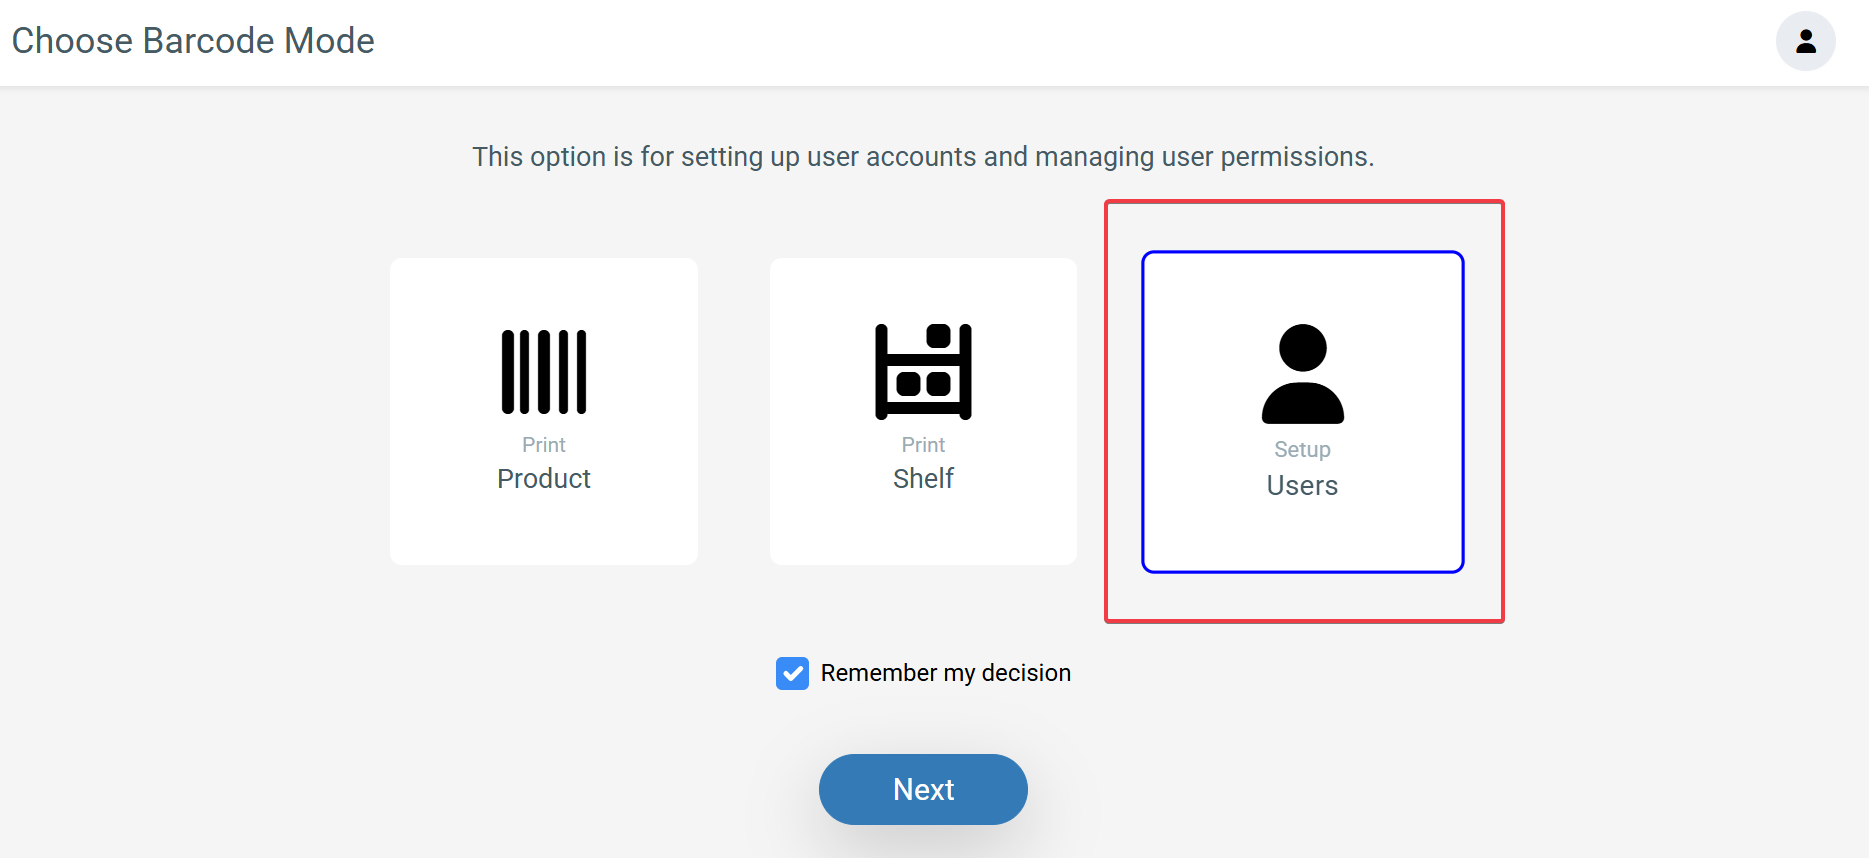Click the barcode icon in Product card
Image resolution: width=1869 pixels, height=858 pixels.
point(544,372)
